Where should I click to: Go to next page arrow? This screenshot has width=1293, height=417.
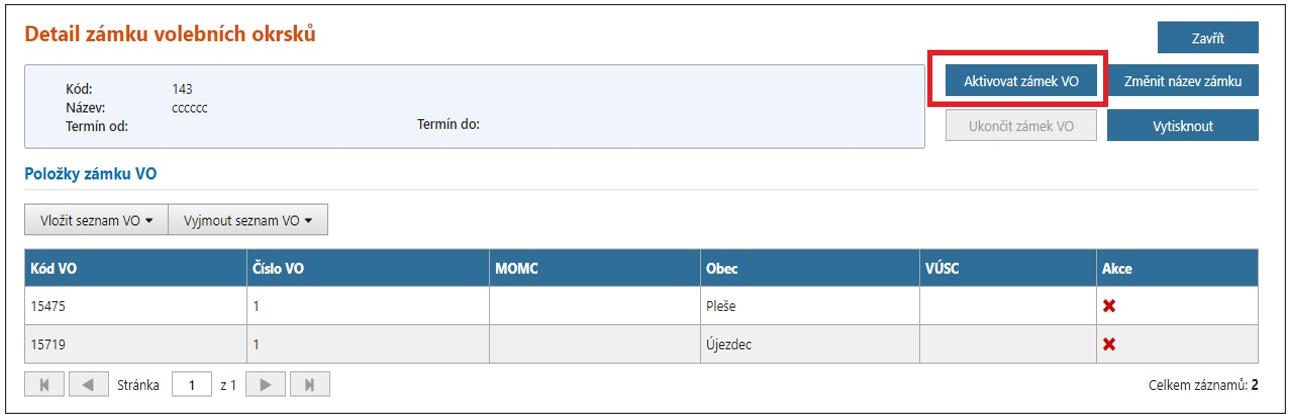point(266,385)
